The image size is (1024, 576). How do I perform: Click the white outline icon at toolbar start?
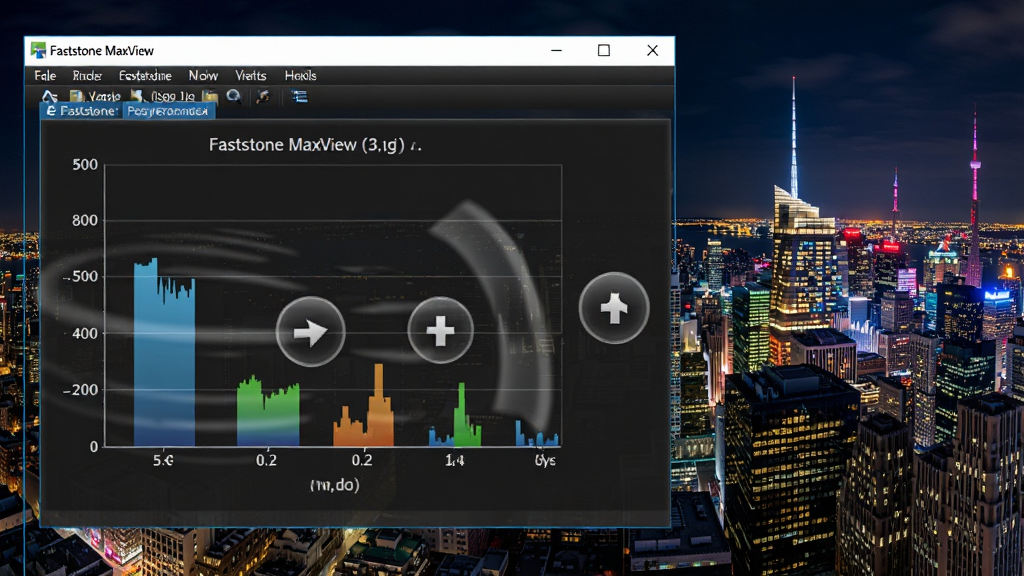(x=50, y=97)
